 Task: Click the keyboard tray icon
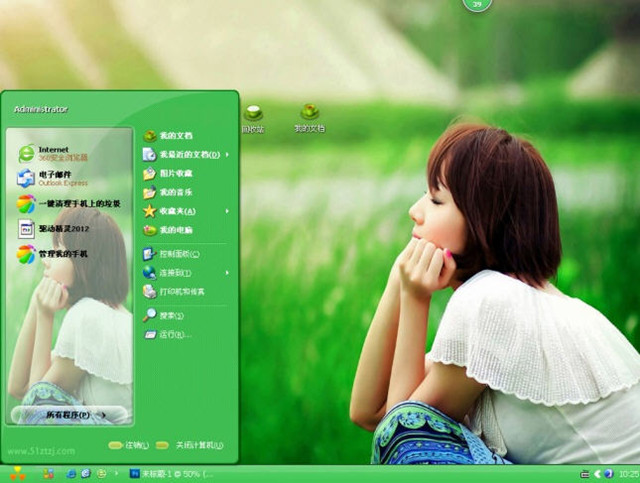click(x=584, y=474)
